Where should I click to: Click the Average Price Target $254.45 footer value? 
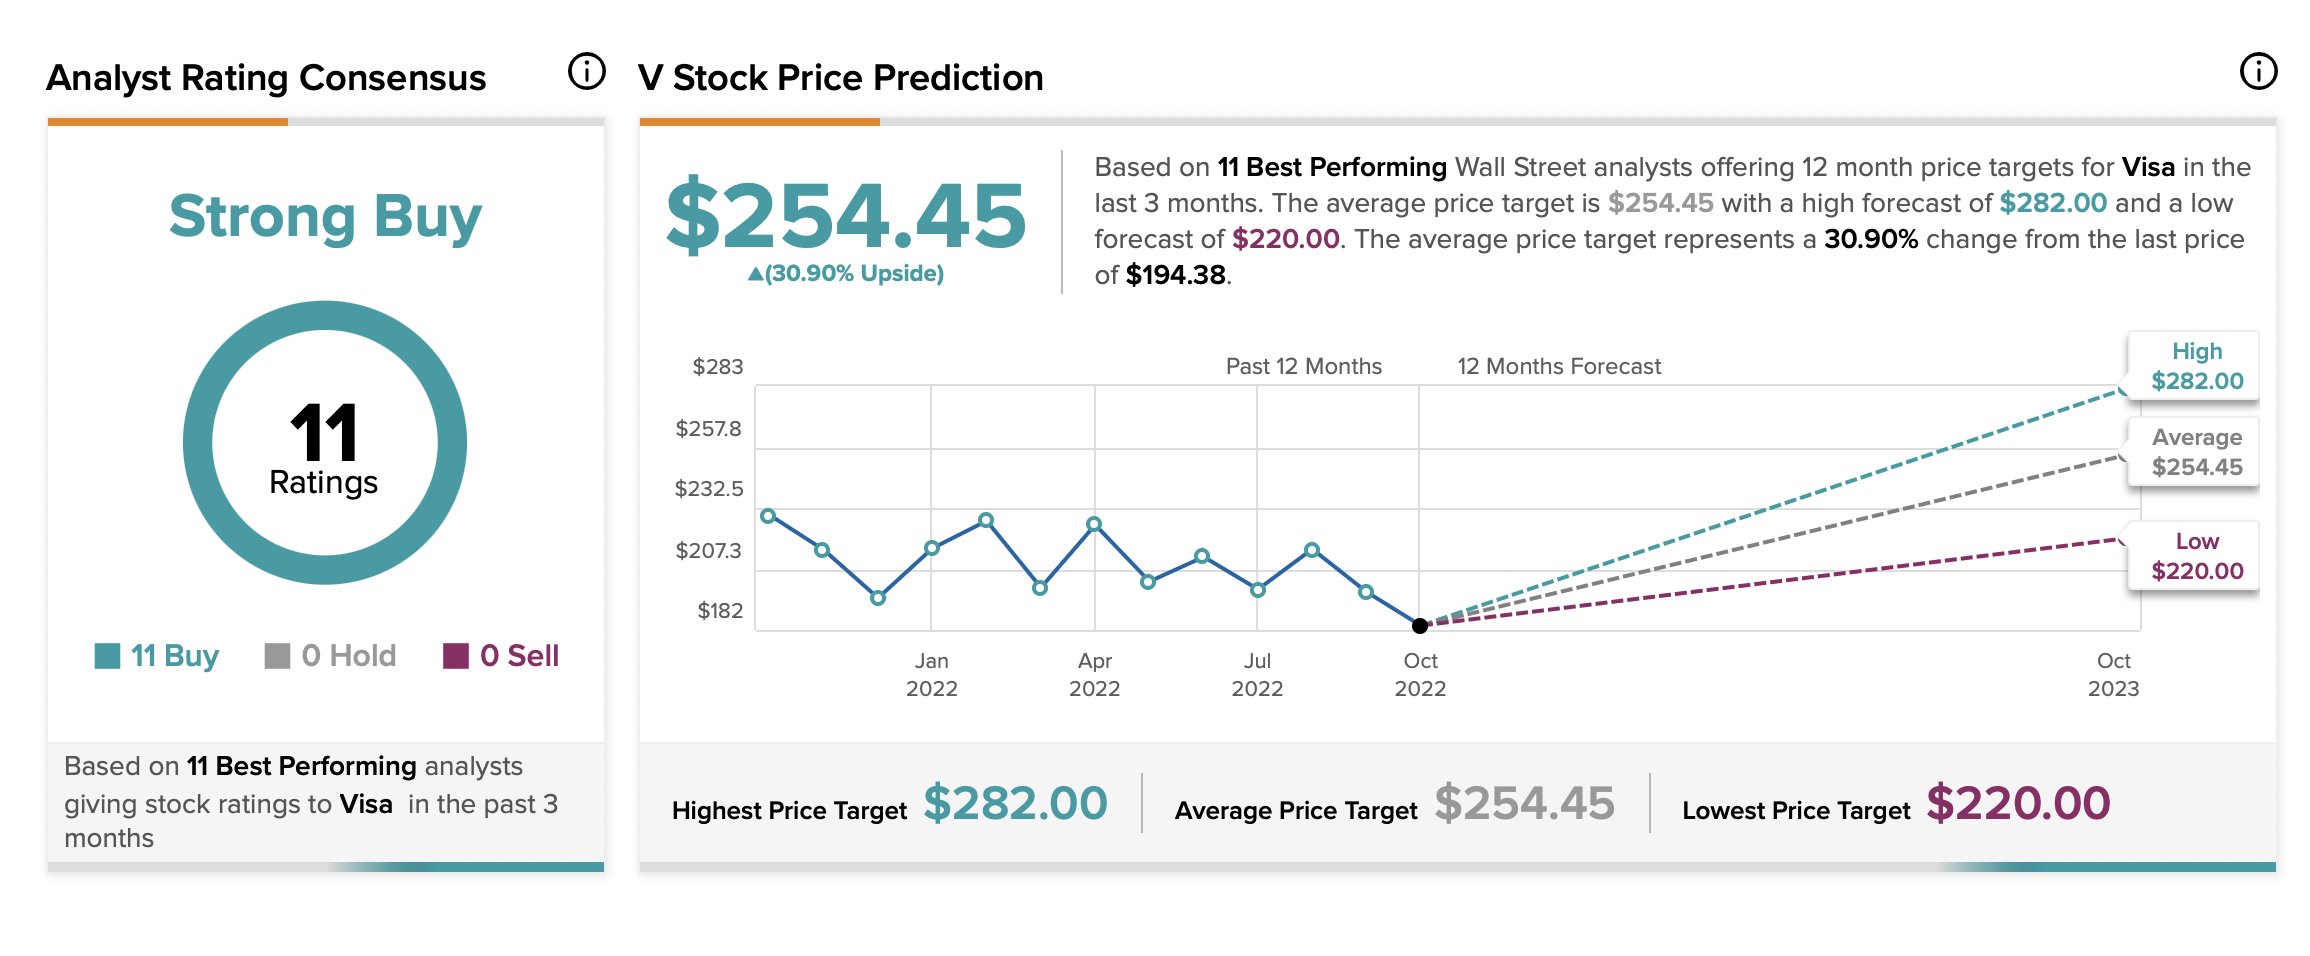[1524, 803]
